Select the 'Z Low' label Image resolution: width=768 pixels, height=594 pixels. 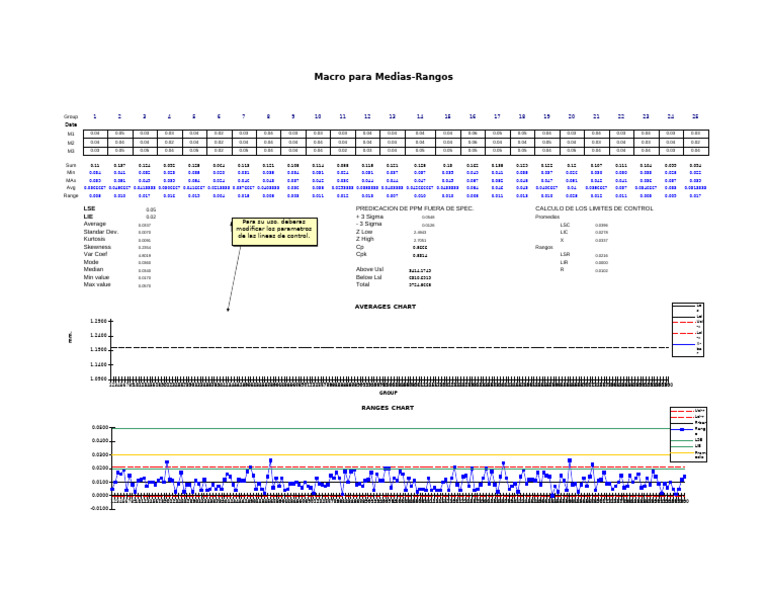[364, 232]
